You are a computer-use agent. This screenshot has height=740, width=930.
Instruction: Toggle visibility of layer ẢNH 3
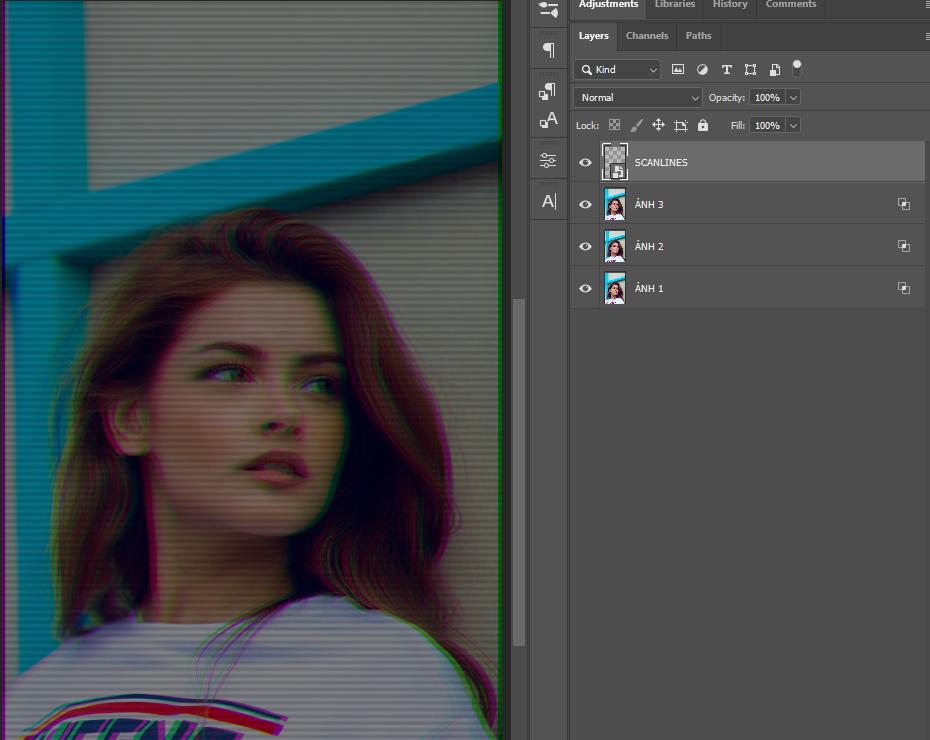pyautogui.click(x=585, y=204)
